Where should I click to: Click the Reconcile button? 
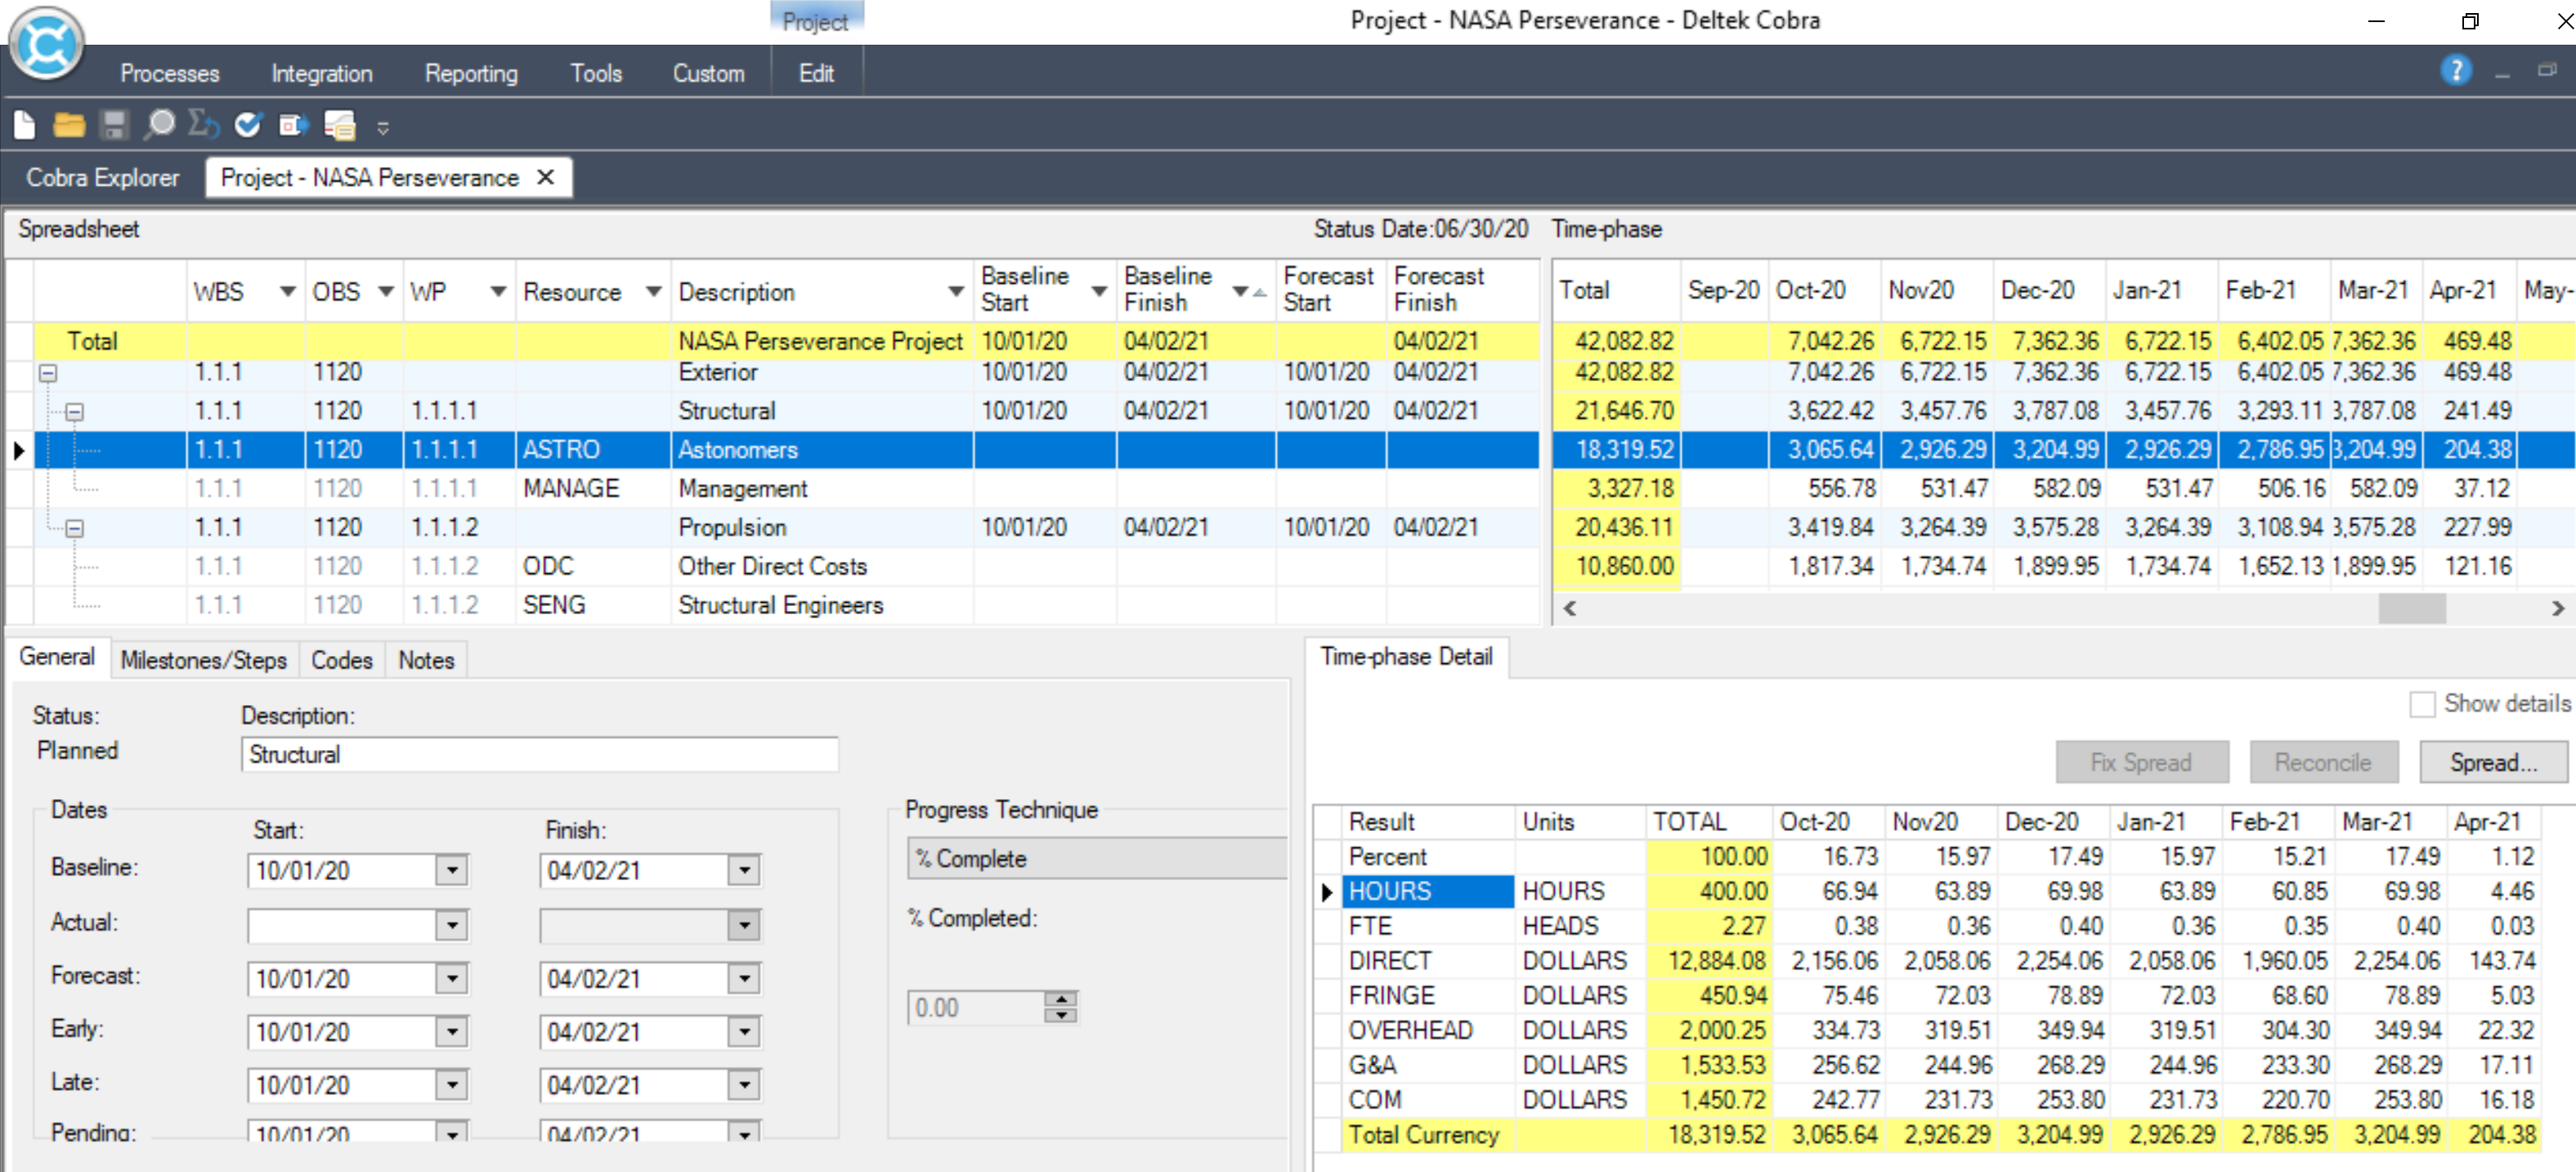(x=2323, y=762)
